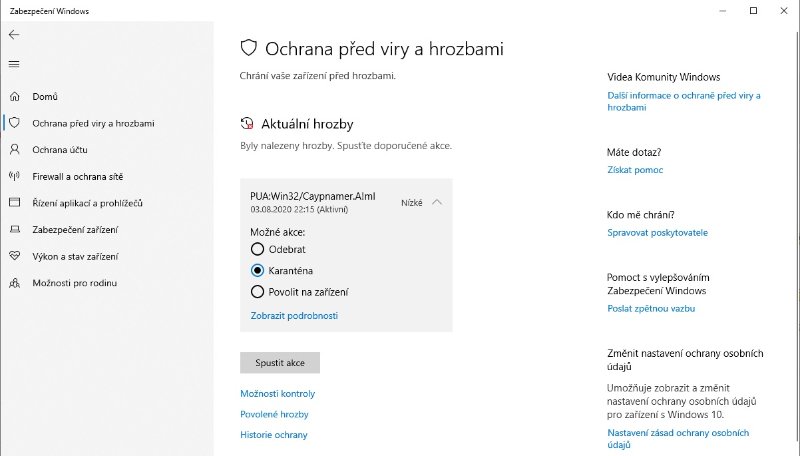Click the shield icon beside Ochrana před viry
Image resolution: width=800 pixels, height=456 pixels.
[15, 123]
